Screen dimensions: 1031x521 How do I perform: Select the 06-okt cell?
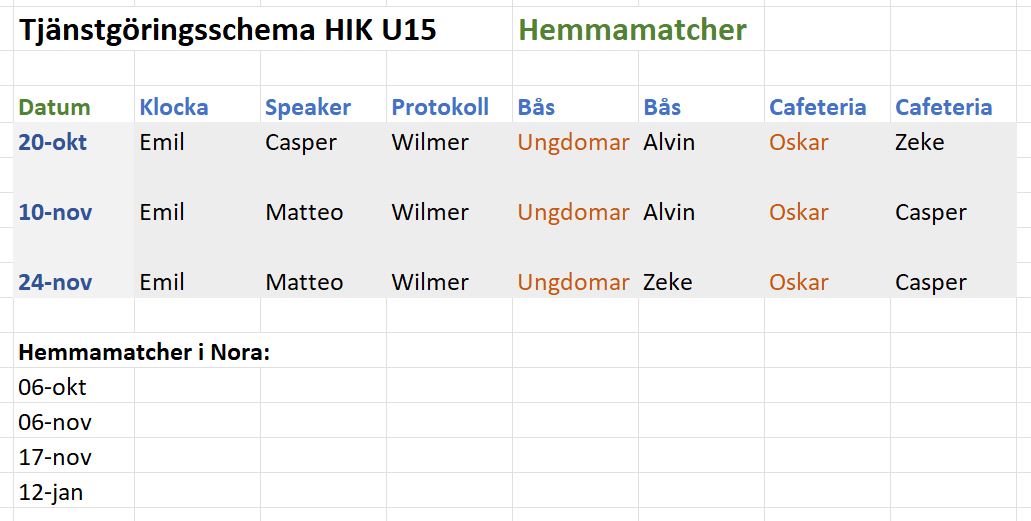click(52, 387)
